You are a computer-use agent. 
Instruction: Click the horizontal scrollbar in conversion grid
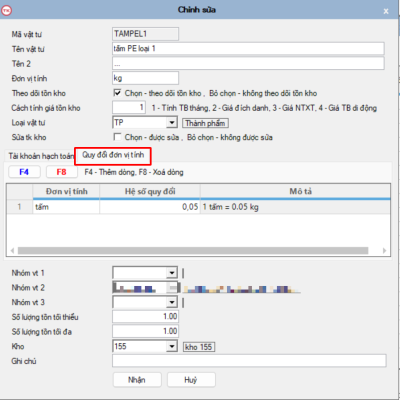coord(193,250)
